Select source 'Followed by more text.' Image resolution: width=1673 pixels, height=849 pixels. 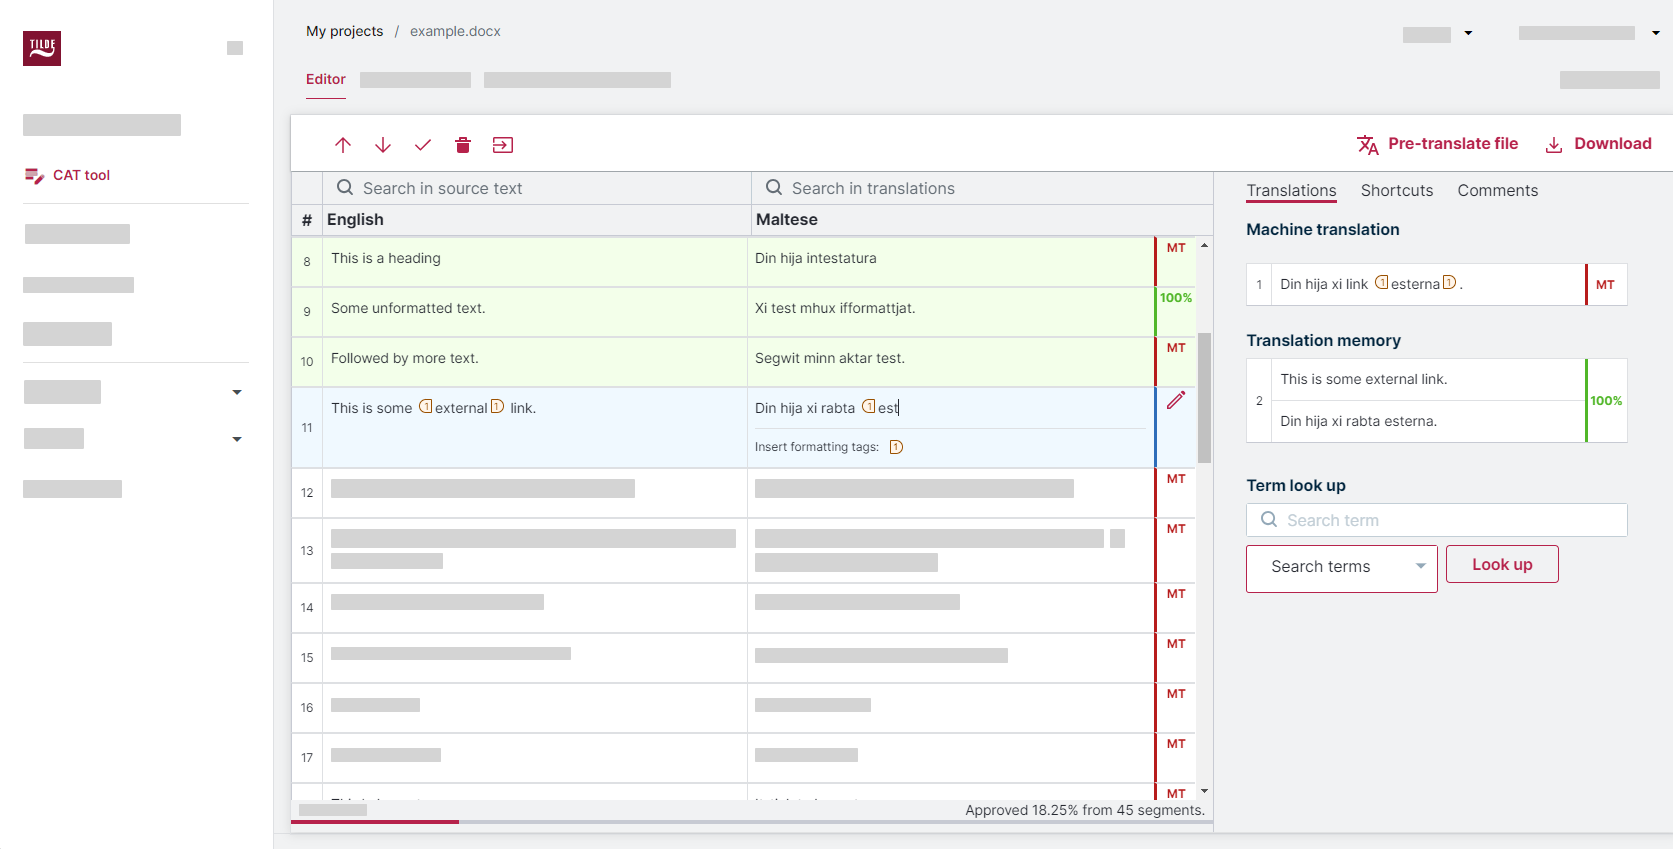click(x=405, y=358)
